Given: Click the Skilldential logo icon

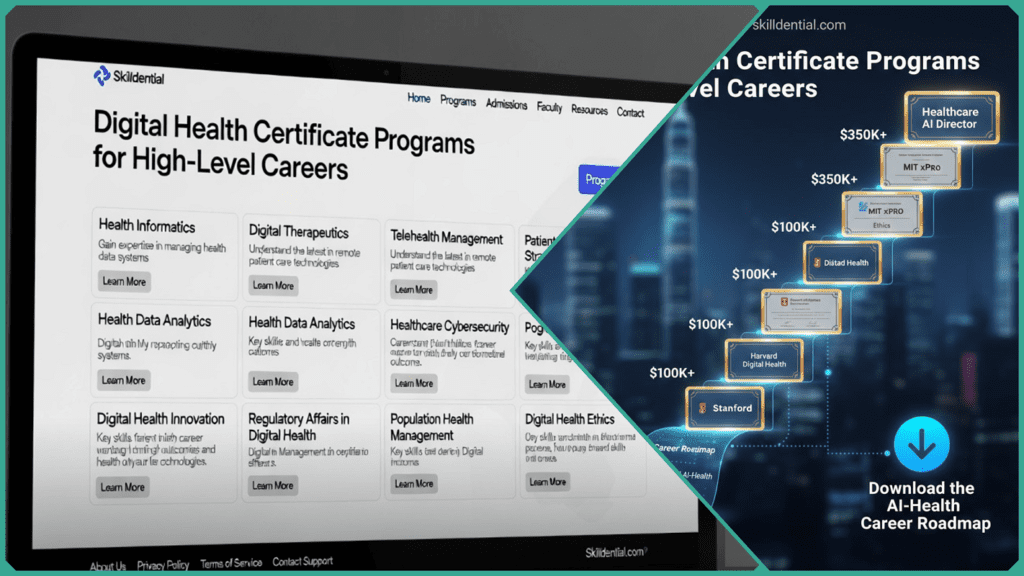Looking at the screenshot, I should [x=103, y=76].
